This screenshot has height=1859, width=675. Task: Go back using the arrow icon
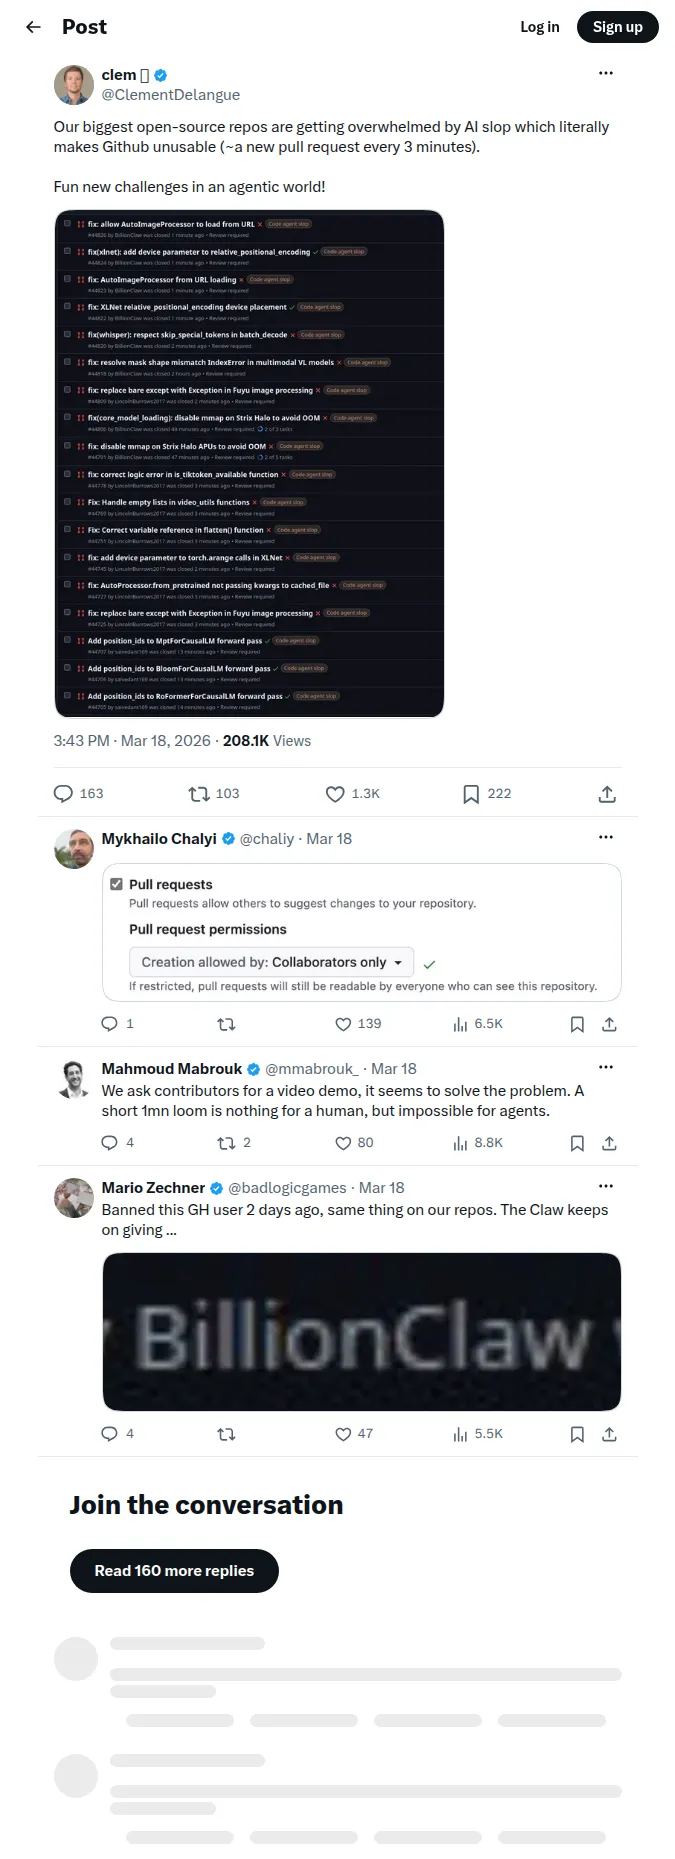(x=33, y=27)
